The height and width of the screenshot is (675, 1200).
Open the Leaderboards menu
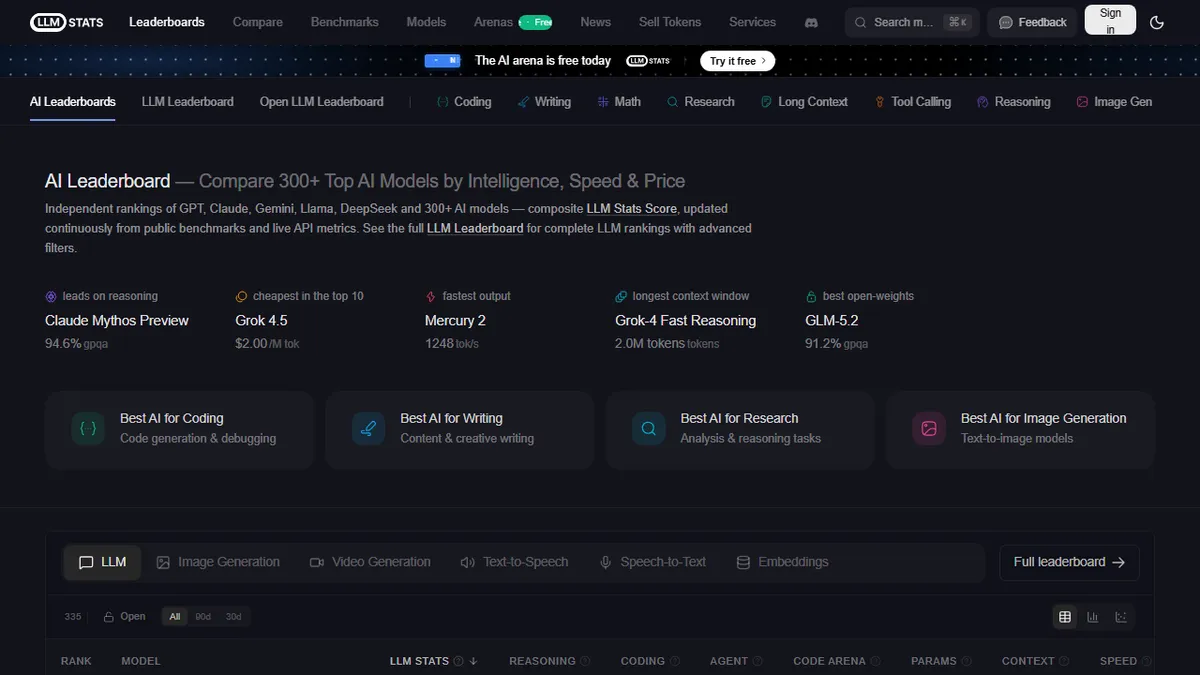tap(167, 22)
